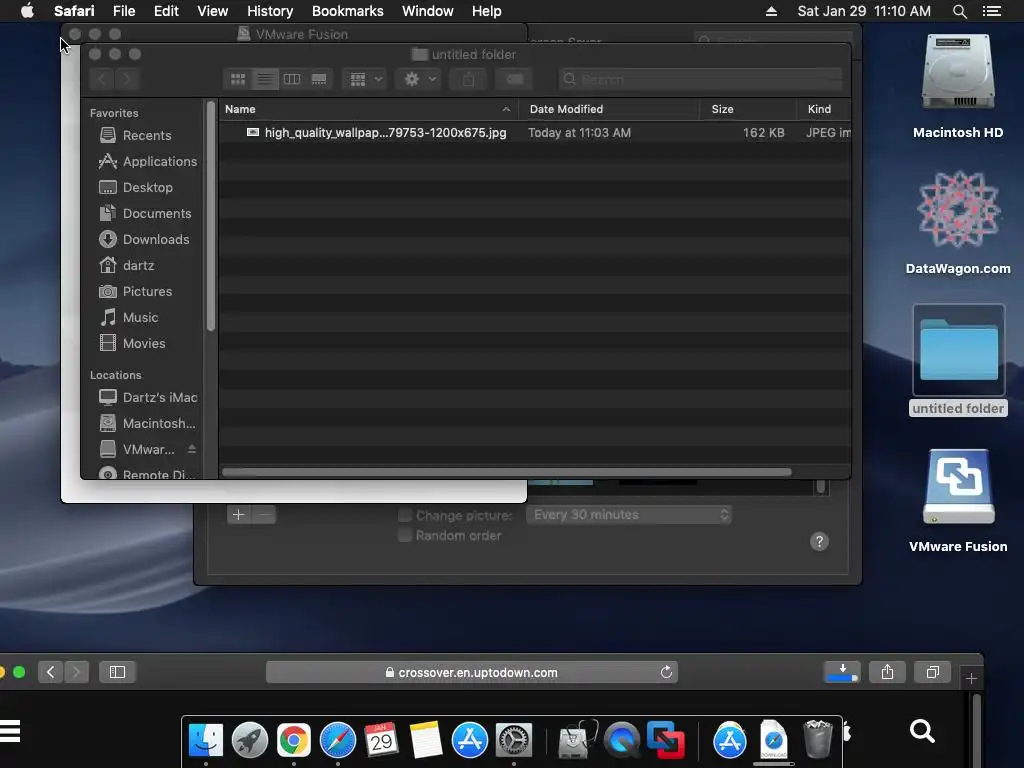1024x768 pixels.
Task: Open the Safari menu
Action: point(74,11)
